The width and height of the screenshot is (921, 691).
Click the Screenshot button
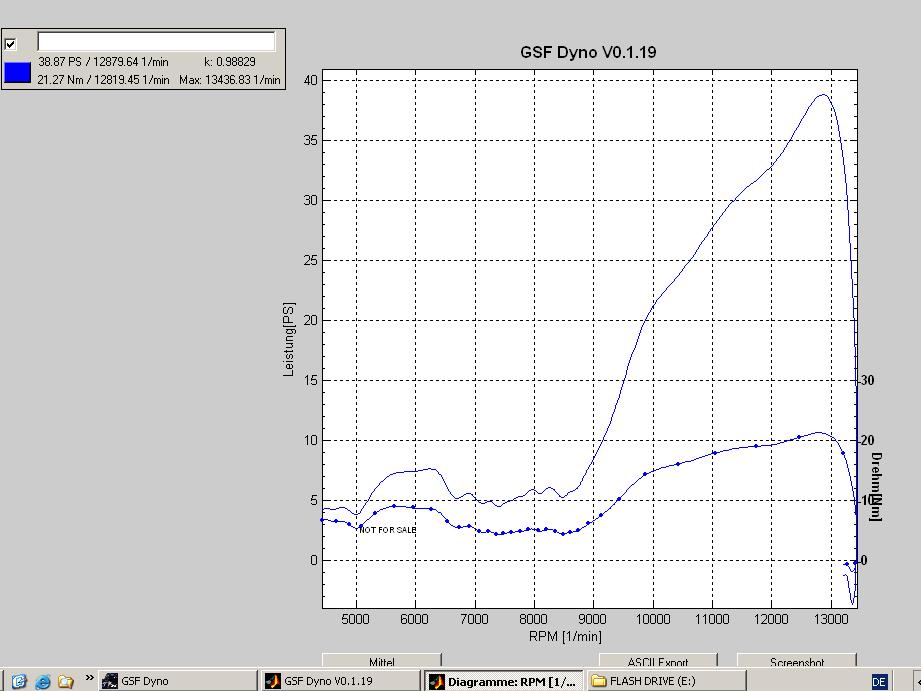tap(796, 662)
